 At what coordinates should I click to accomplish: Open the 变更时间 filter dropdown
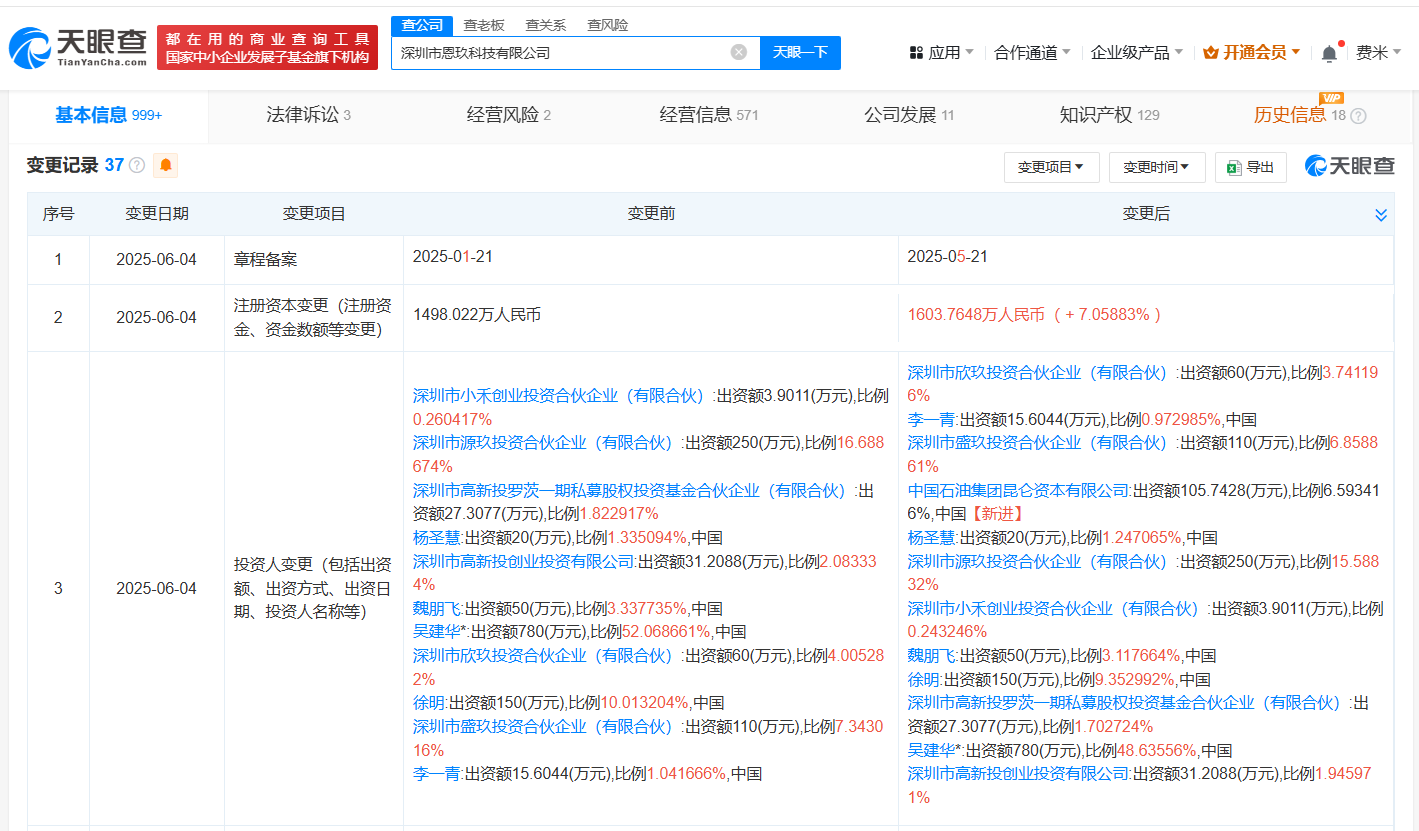pyautogui.click(x=1156, y=167)
